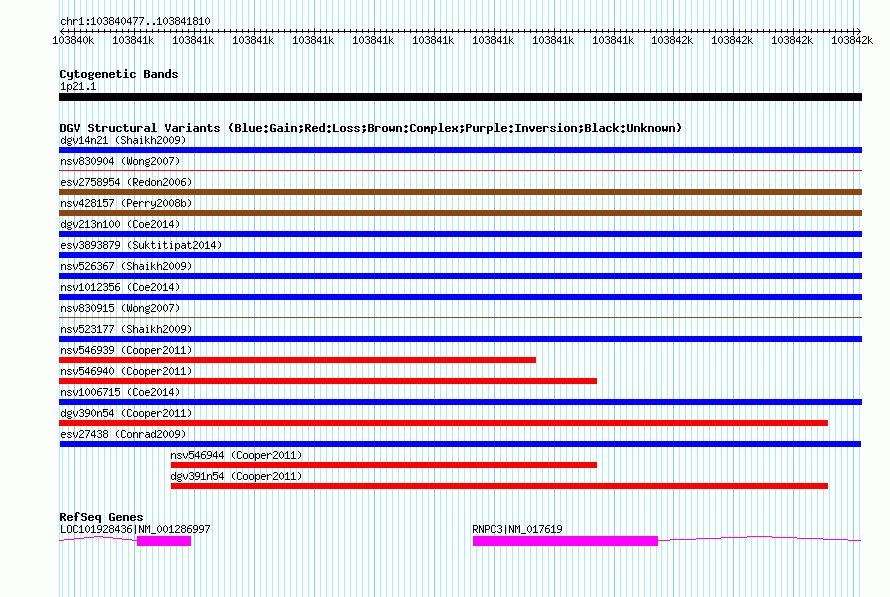Click the red nsv546939 loss bar
This screenshot has height=597, width=890.
[297, 360]
